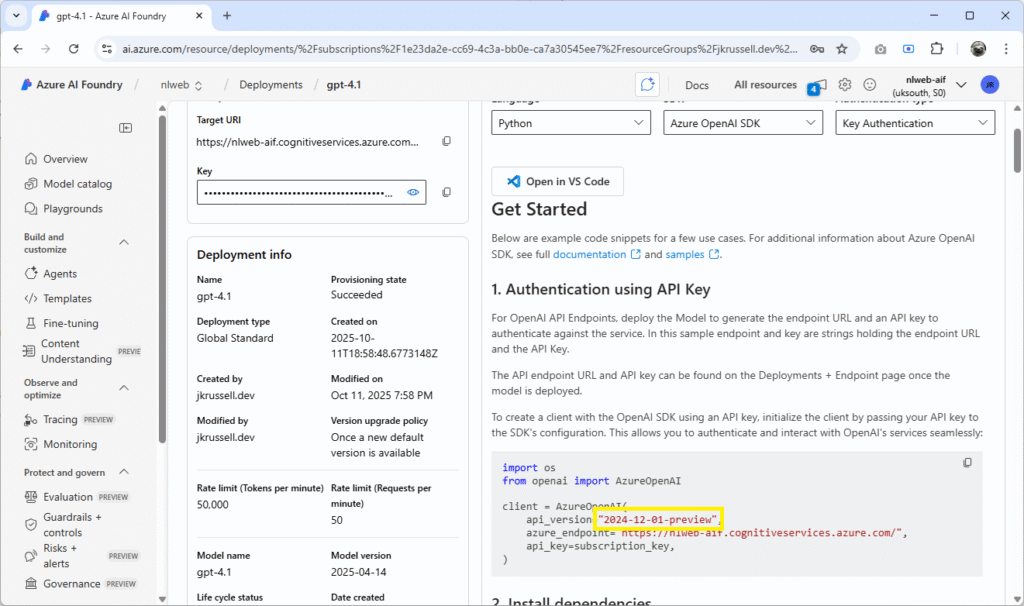Open Tracing under Observe and optimize
The image size is (1024, 606).
click(x=58, y=419)
